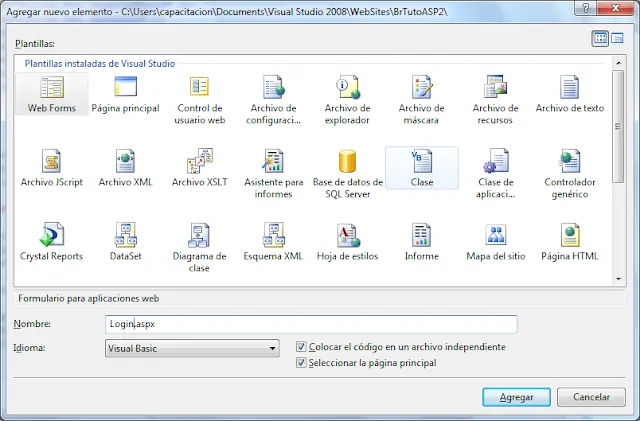Choose the Archivo de recursos template
The image size is (640, 421).
pyautogui.click(x=495, y=100)
